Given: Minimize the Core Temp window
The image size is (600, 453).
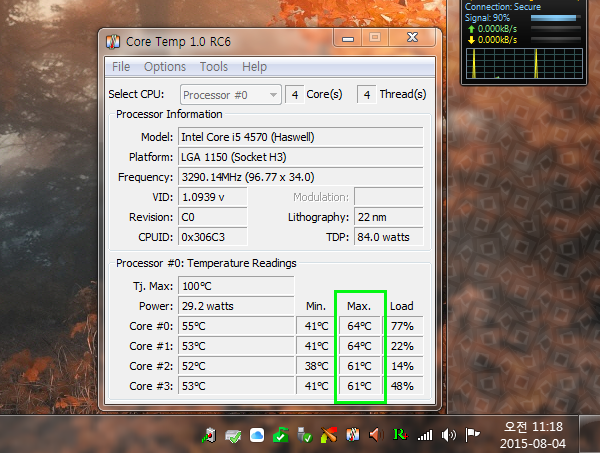Looking at the screenshot, I should coord(348,37).
